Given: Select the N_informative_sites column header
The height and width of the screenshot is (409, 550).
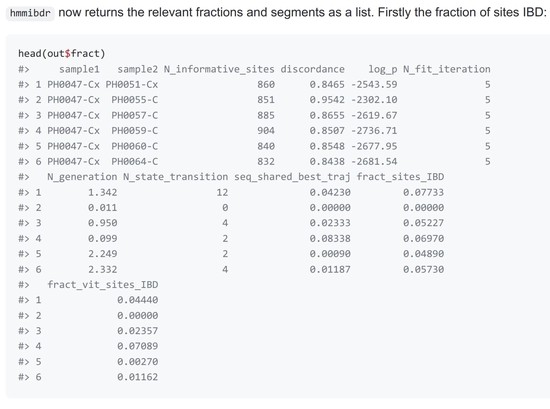Looking at the screenshot, I should (219, 69).
